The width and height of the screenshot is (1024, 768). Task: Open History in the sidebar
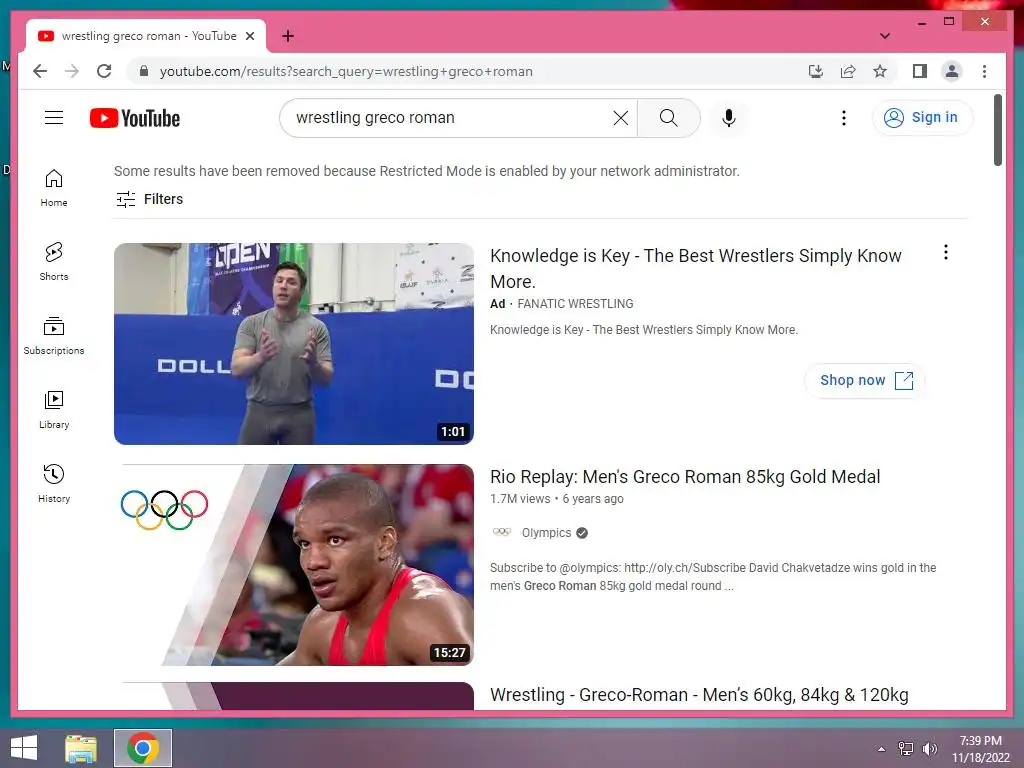[x=54, y=483]
